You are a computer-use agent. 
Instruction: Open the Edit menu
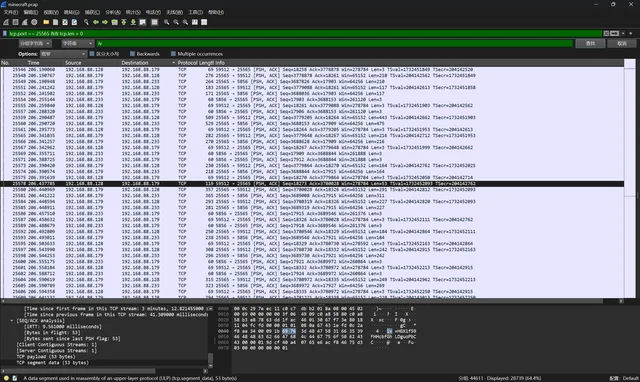coord(31,12)
